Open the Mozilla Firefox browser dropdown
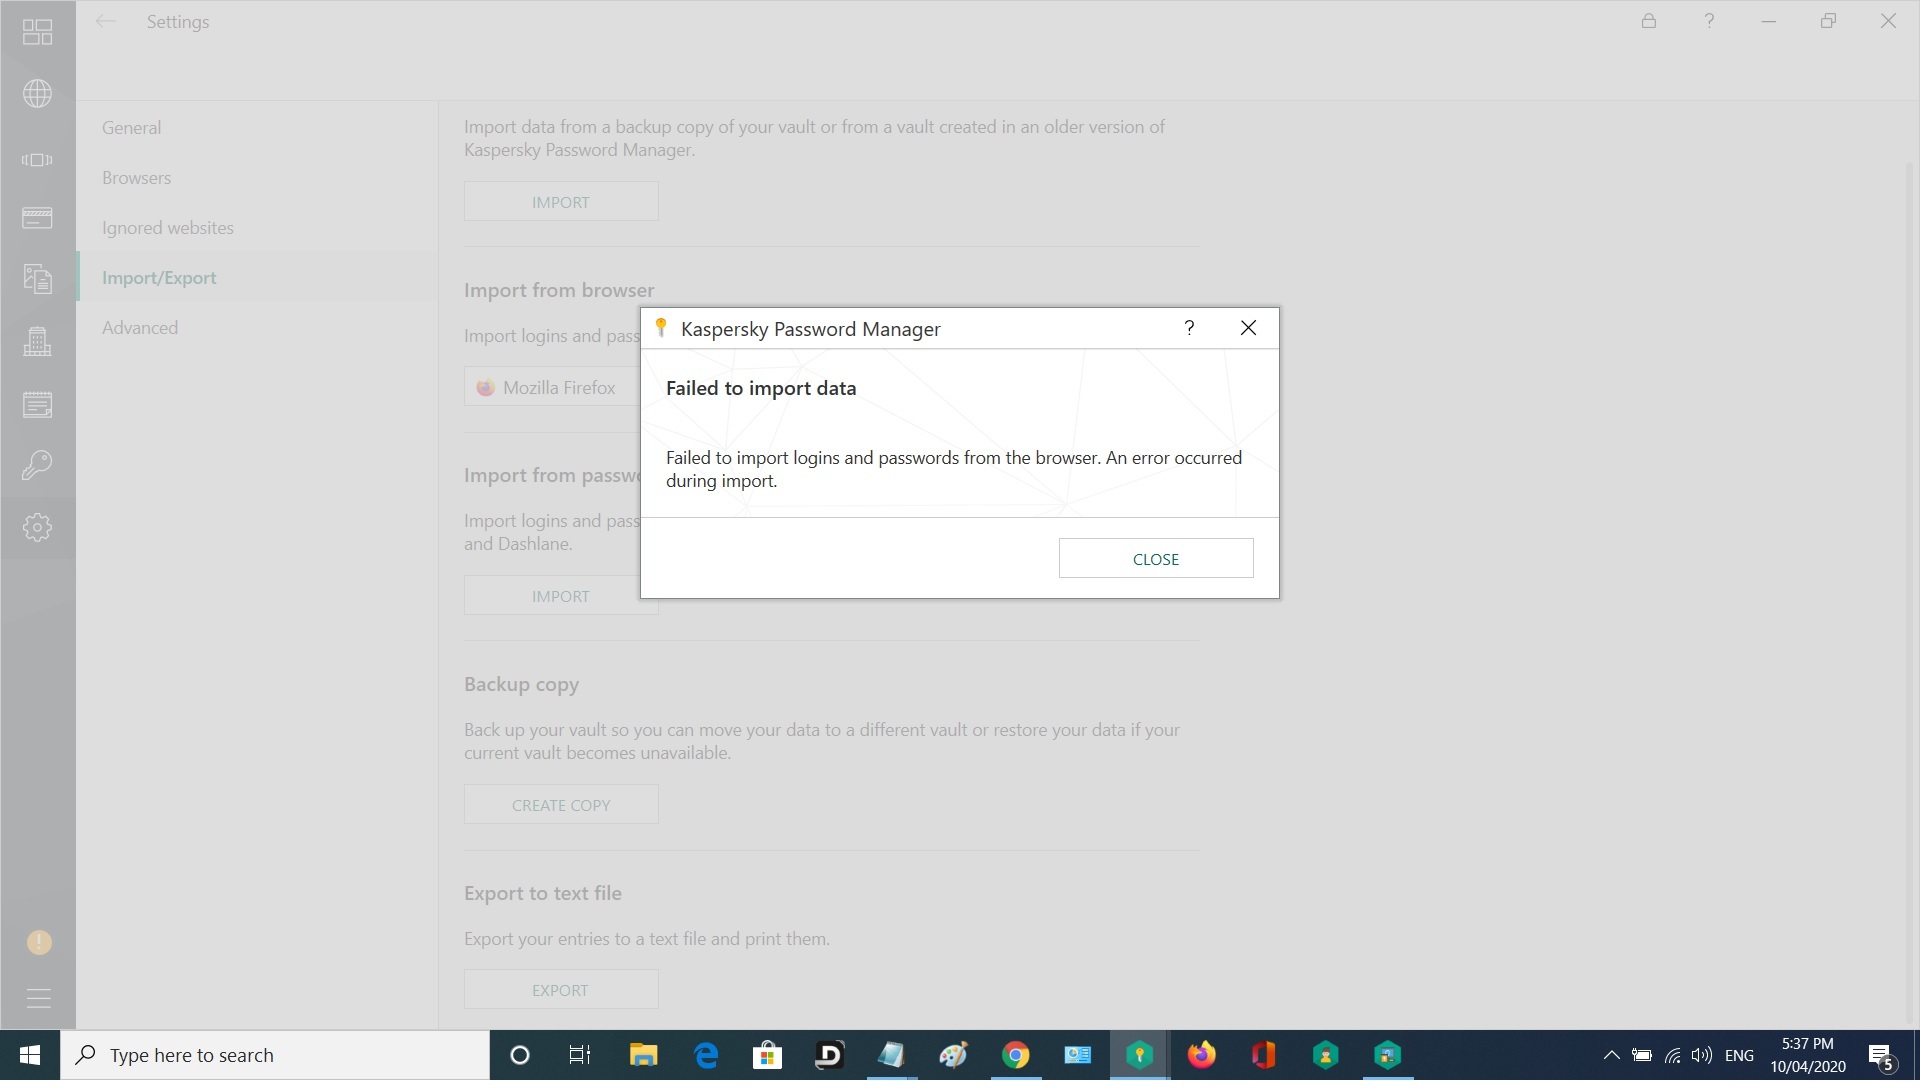The height and width of the screenshot is (1088, 1920). pos(552,388)
